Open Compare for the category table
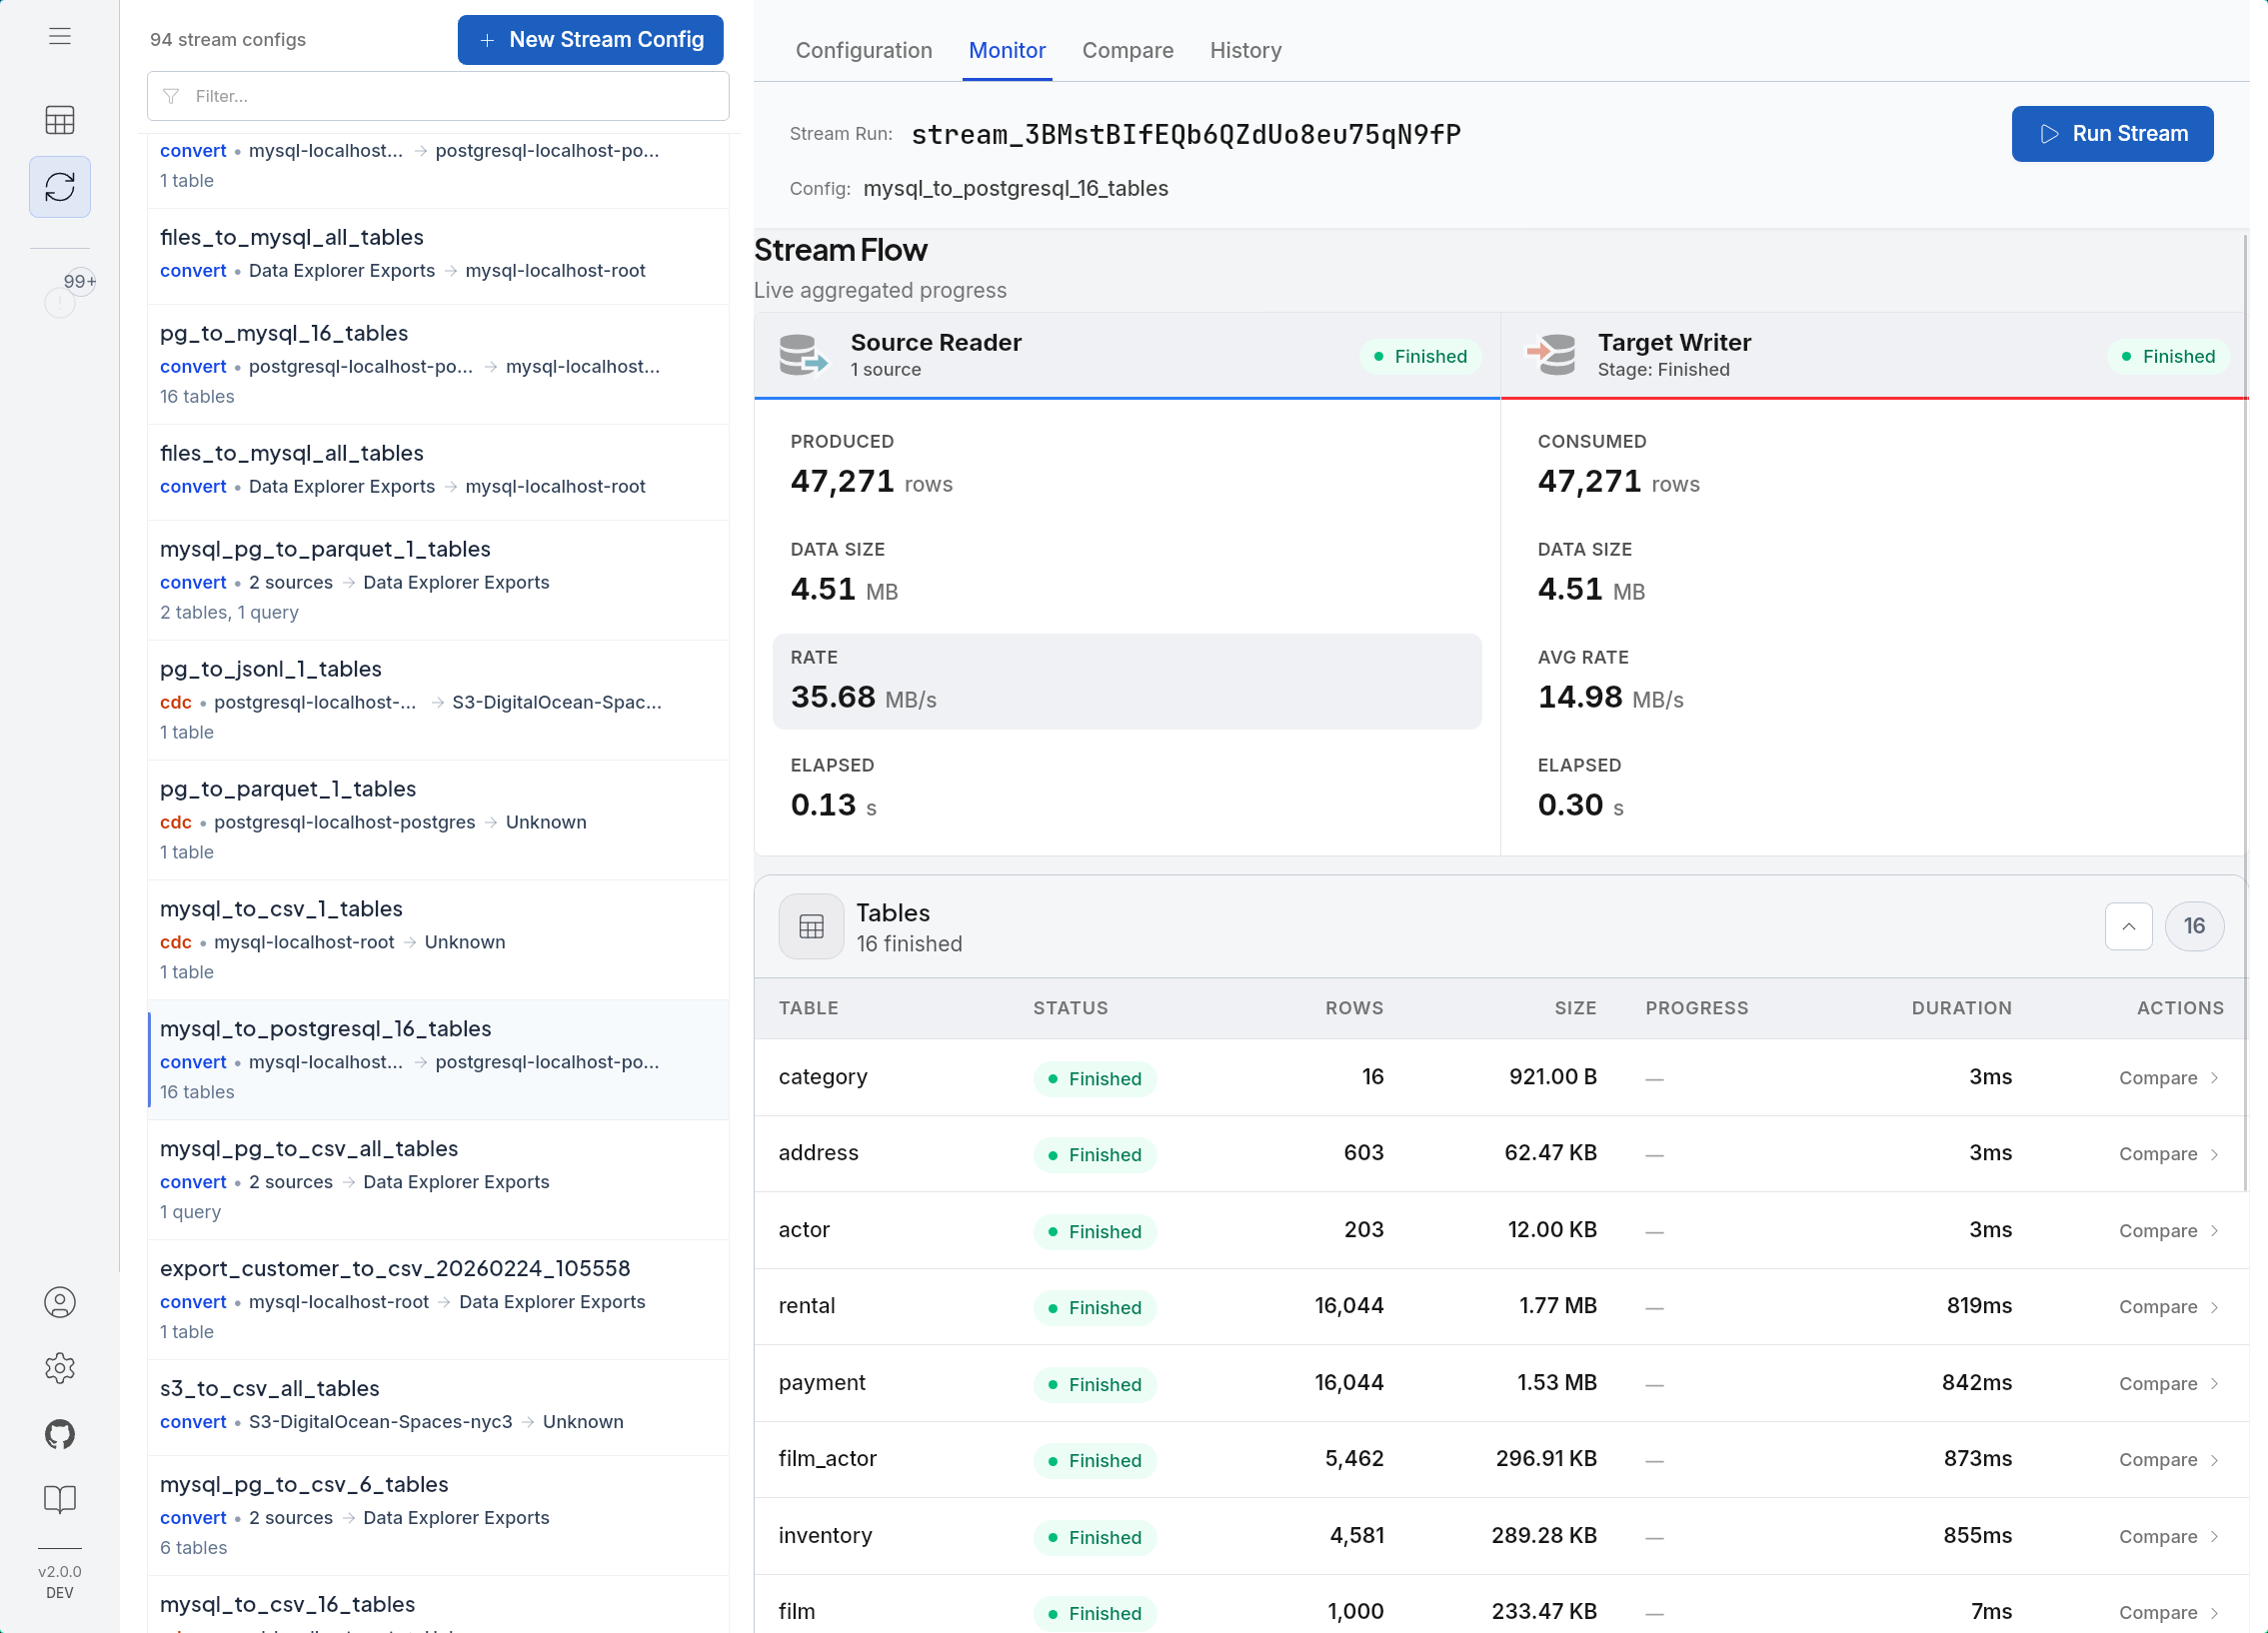The width and height of the screenshot is (2268, 1633). [2168, 1078]
